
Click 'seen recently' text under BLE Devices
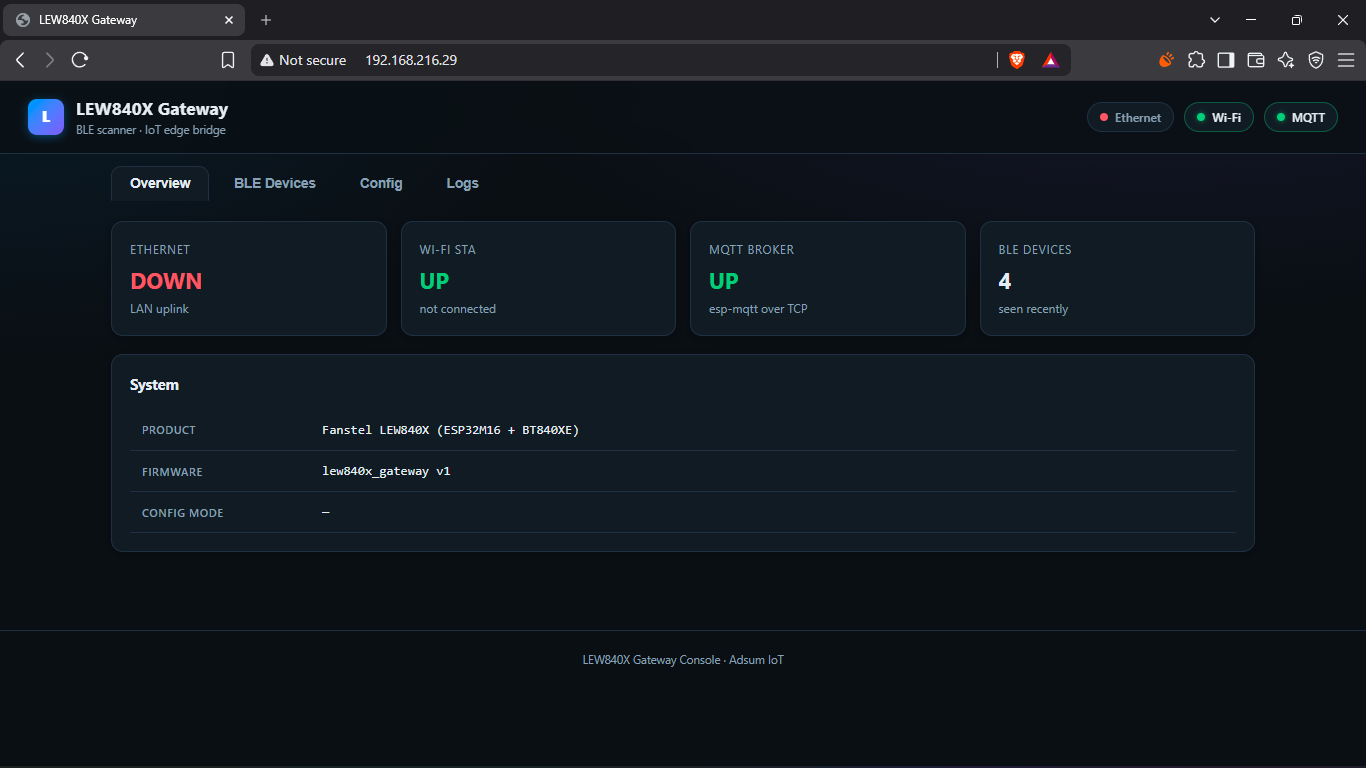point(1033,309)
